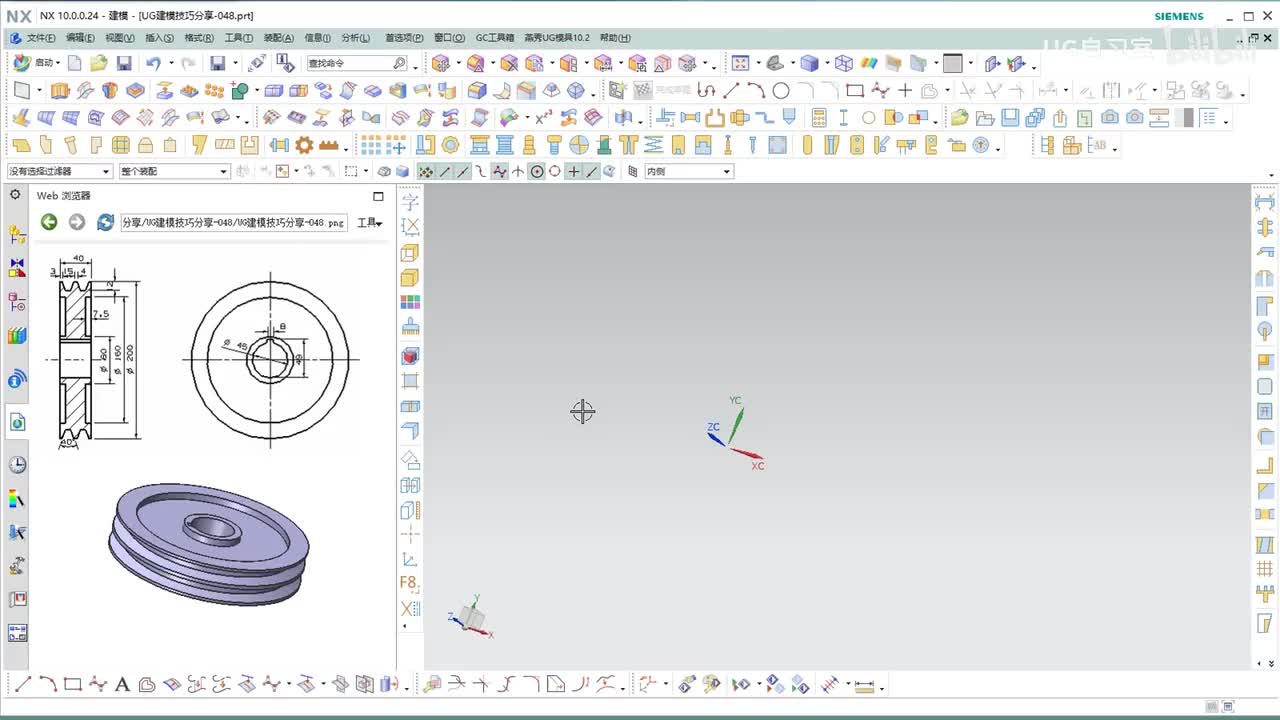Toggle the snap to arc center option
The width and height of the screenshot is (1280, 720).
[x=537, y=171]
